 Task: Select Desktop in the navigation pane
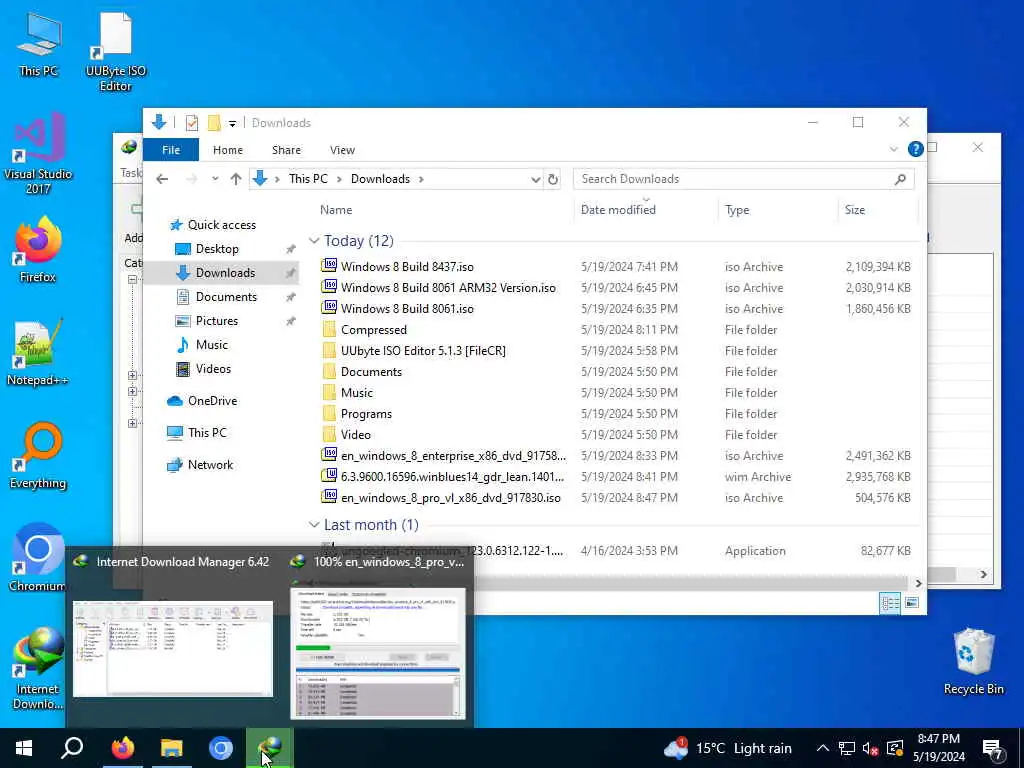point(217,249)
